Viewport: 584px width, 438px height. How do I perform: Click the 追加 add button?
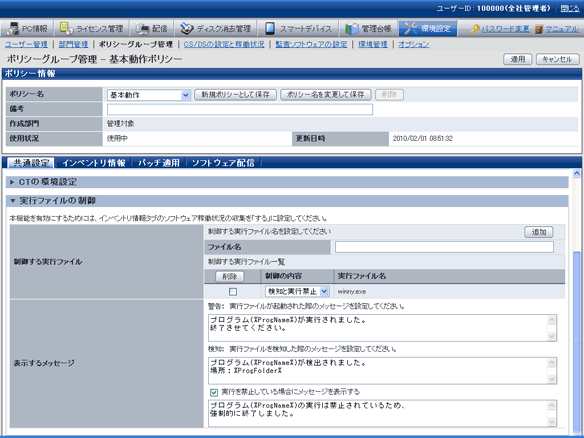(x=539, y=232)
